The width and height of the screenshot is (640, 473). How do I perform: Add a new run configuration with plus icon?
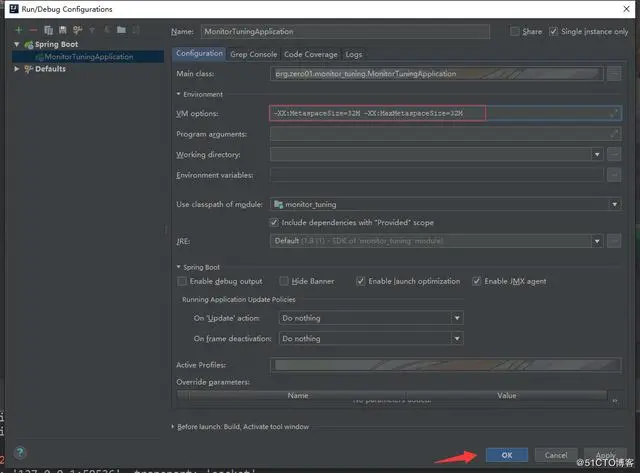(18, 30)
